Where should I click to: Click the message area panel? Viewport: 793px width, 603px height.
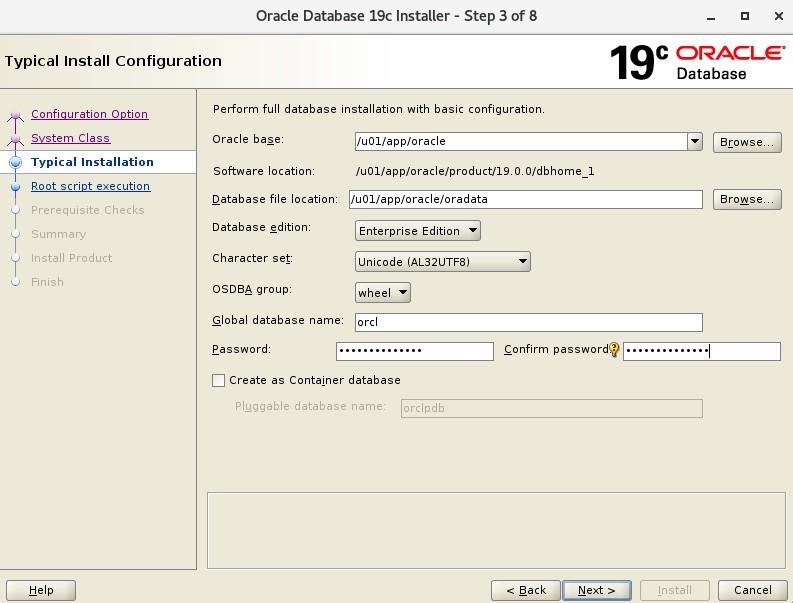pos(496,530)
